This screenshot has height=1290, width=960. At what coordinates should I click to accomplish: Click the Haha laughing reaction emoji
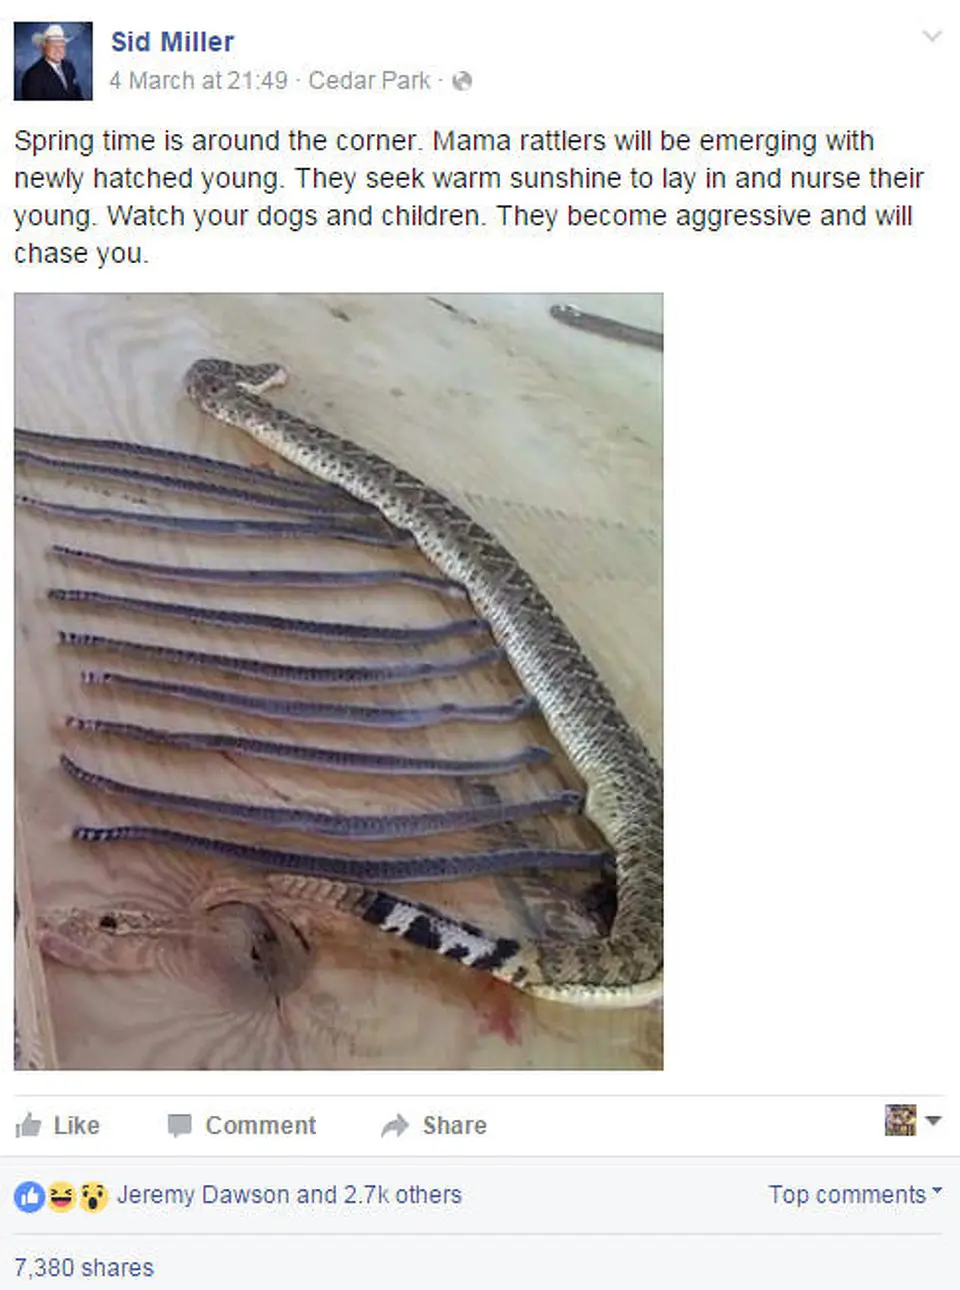62,1196
